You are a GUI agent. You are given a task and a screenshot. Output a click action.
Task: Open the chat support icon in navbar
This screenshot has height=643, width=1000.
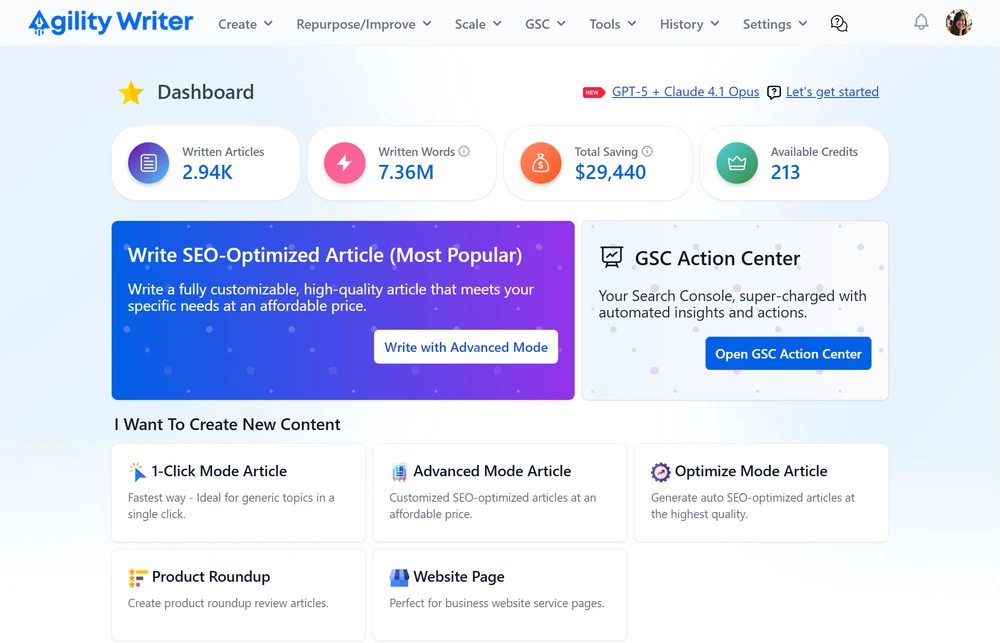(x=839, y=24)
